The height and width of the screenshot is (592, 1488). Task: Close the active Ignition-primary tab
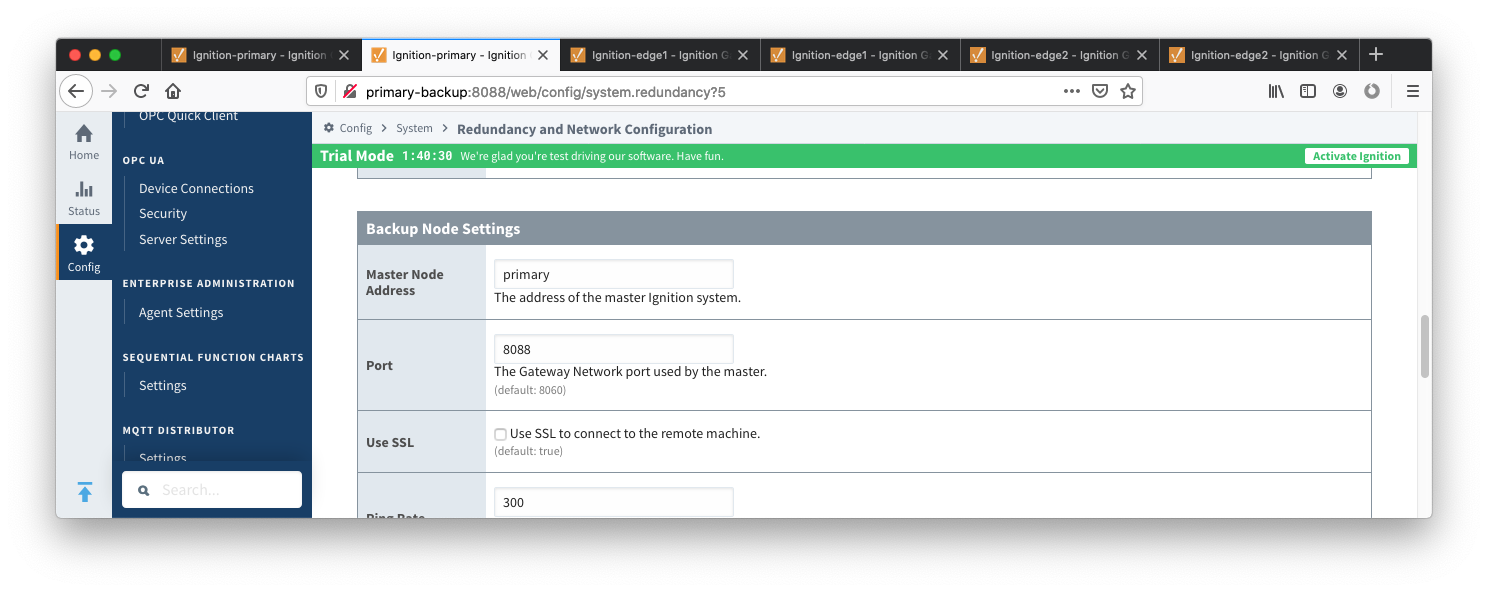pyautogui.click(x=542, y=55)
